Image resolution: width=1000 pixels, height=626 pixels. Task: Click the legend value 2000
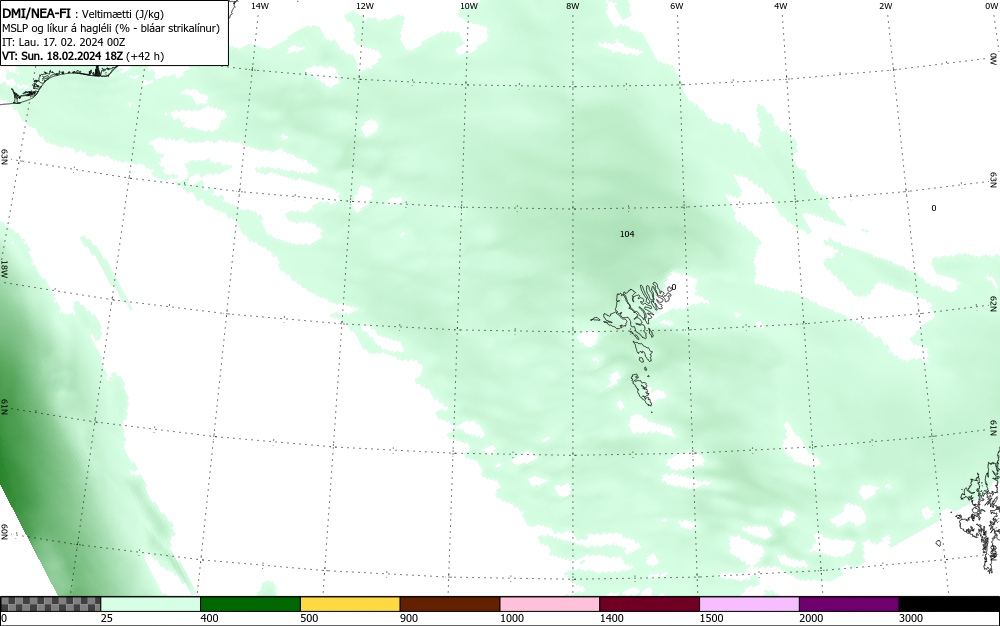click(811, 618)
